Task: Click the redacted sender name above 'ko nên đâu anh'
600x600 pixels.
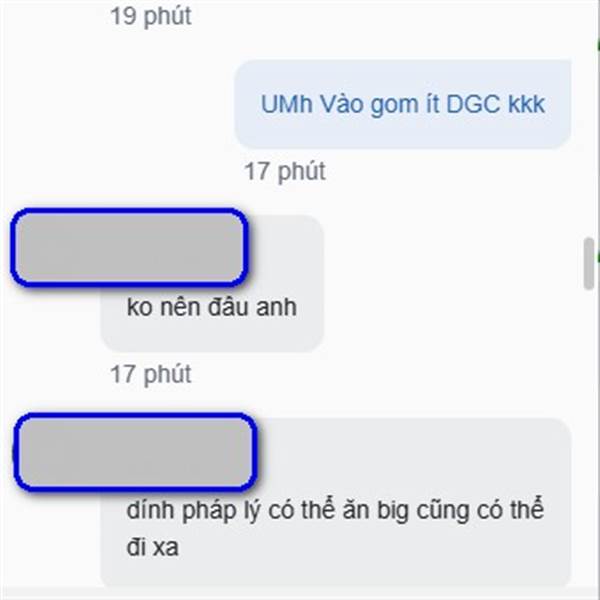Action: click(x=129, y=248)
